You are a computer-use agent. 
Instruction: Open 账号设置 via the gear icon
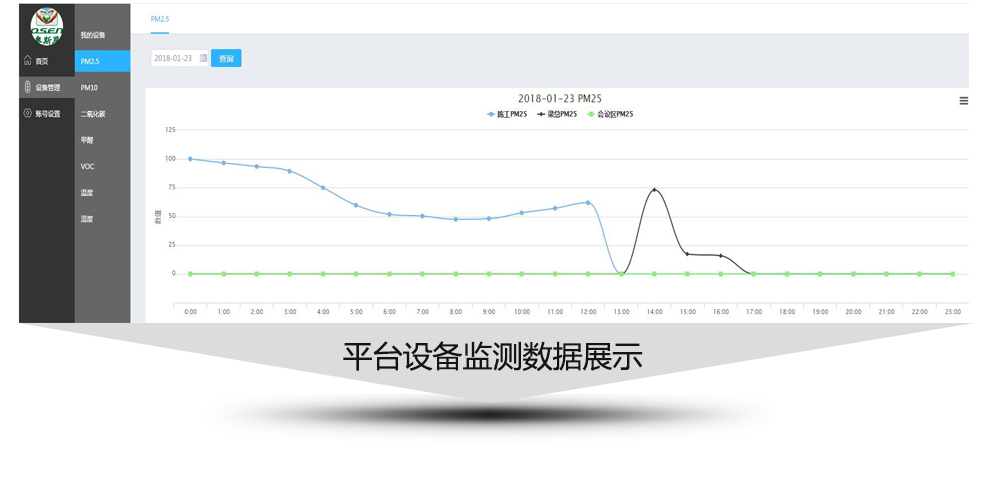[28, 113]
